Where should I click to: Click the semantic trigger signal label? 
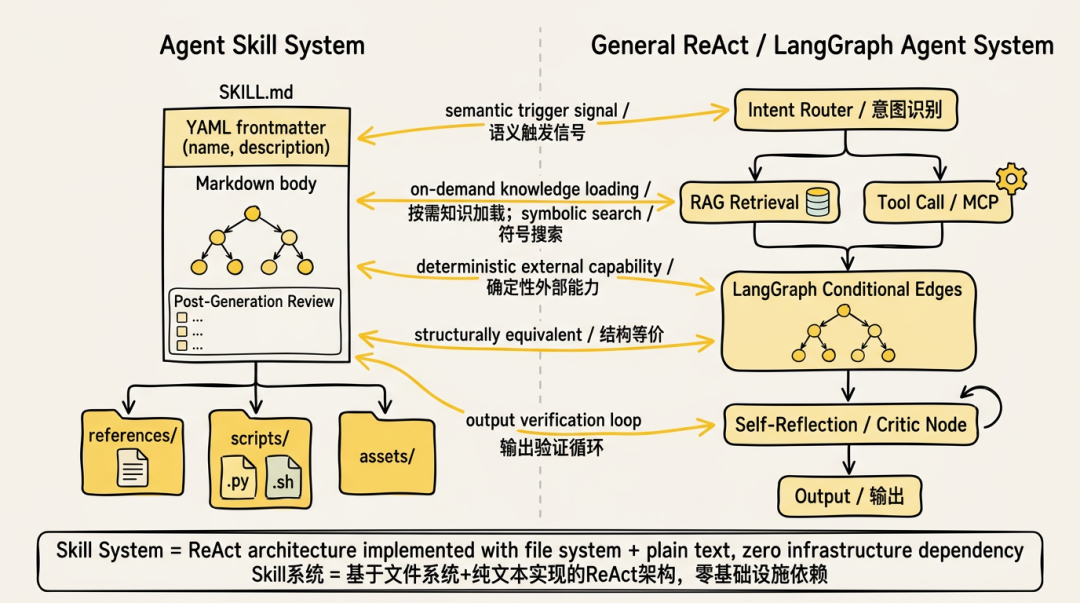pyautogui.click(x=537, y=111)
